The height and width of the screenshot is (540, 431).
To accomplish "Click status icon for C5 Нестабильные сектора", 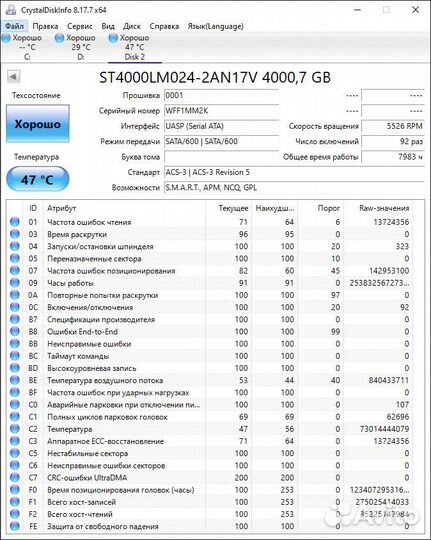I will pyautogui.click(x=14, y=453).
